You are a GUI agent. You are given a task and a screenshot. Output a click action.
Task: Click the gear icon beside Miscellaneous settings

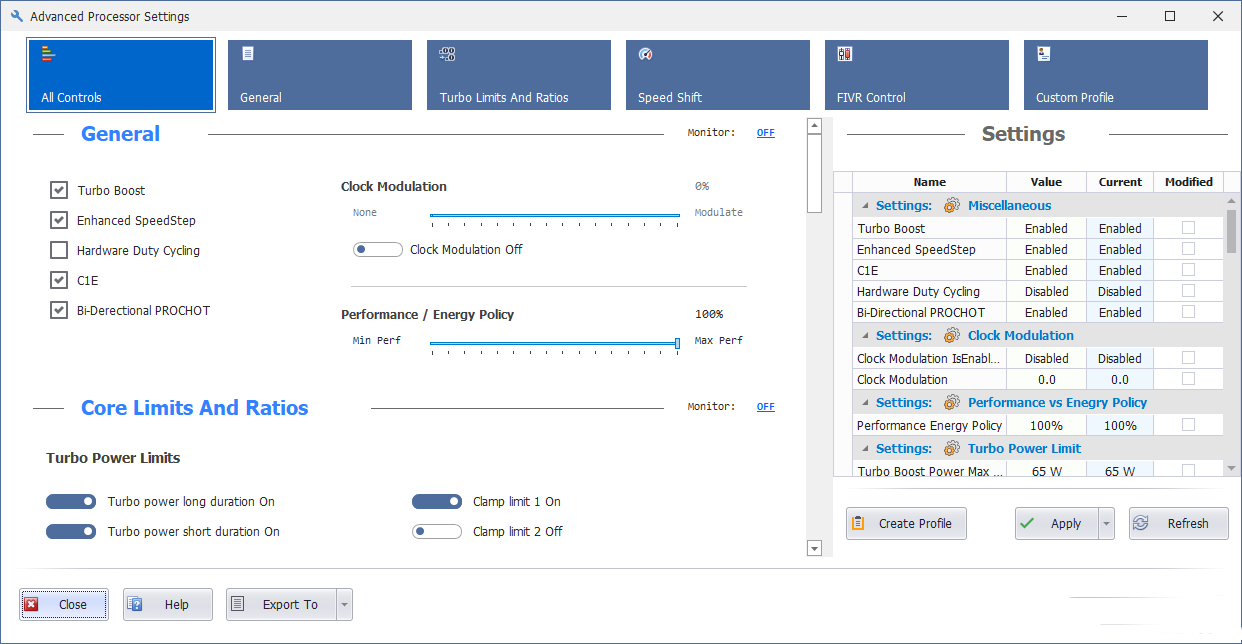pyautogui.click(x=950, y=205)
